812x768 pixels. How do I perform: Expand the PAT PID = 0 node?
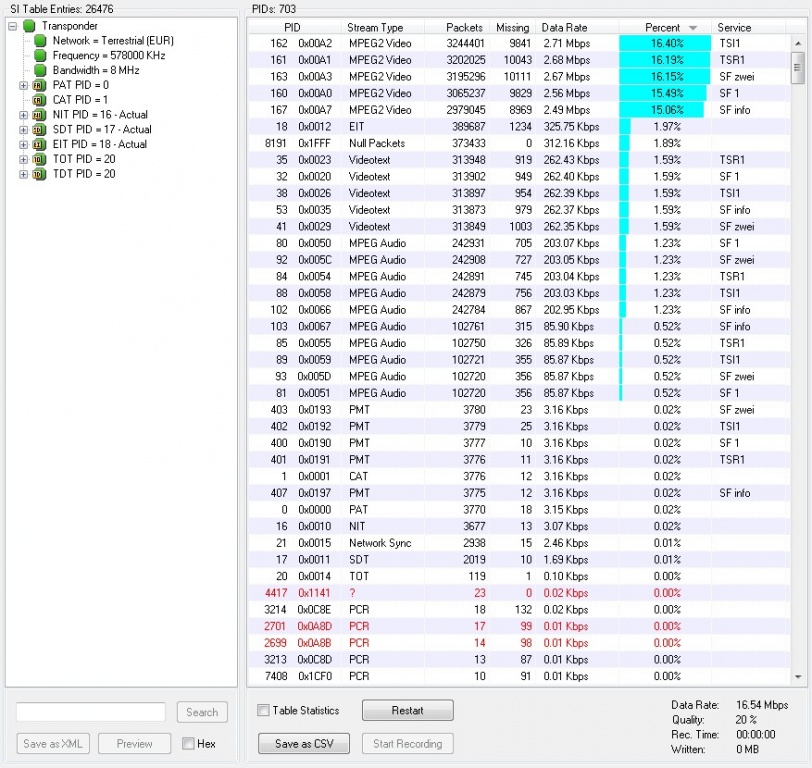(23, 85)
